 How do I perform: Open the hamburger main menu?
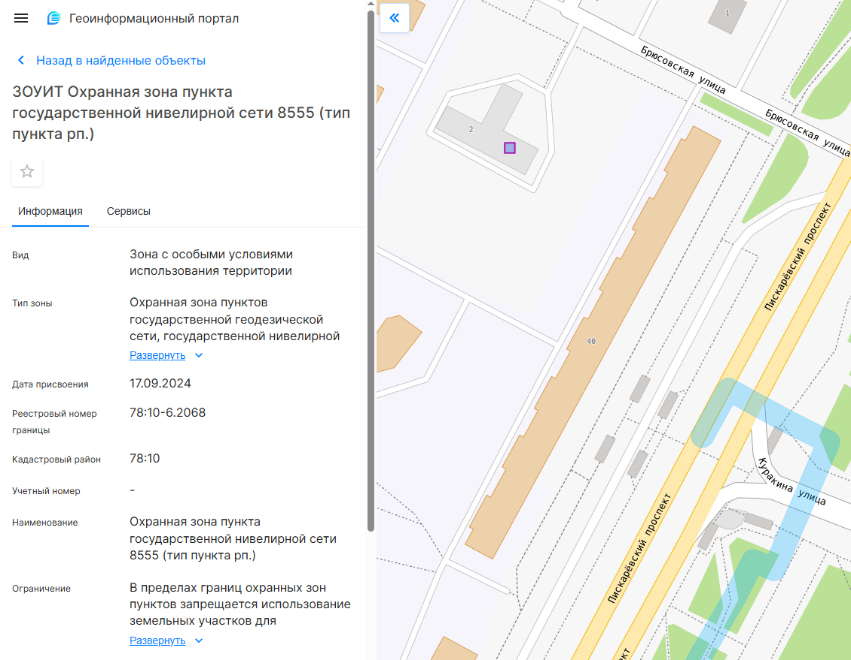coord(21,19)
